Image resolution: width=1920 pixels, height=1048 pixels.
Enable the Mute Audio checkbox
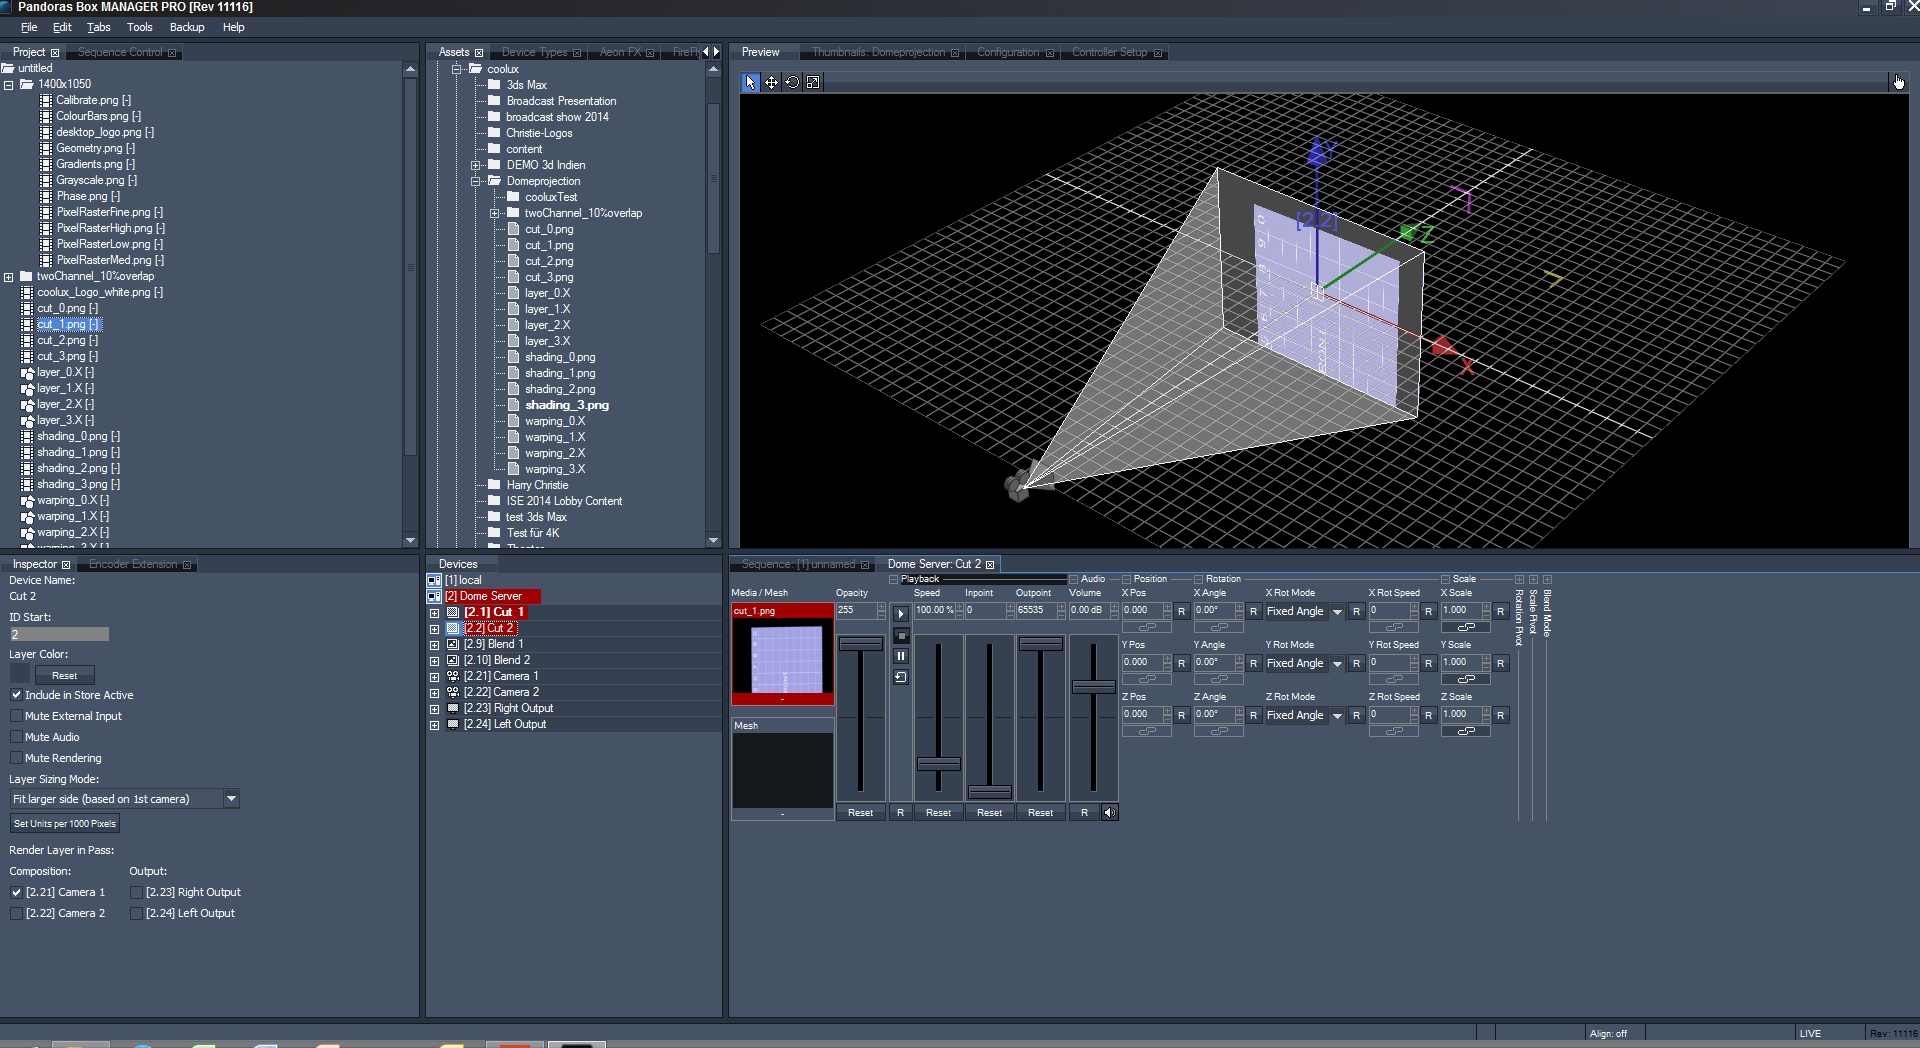(17, 737)
